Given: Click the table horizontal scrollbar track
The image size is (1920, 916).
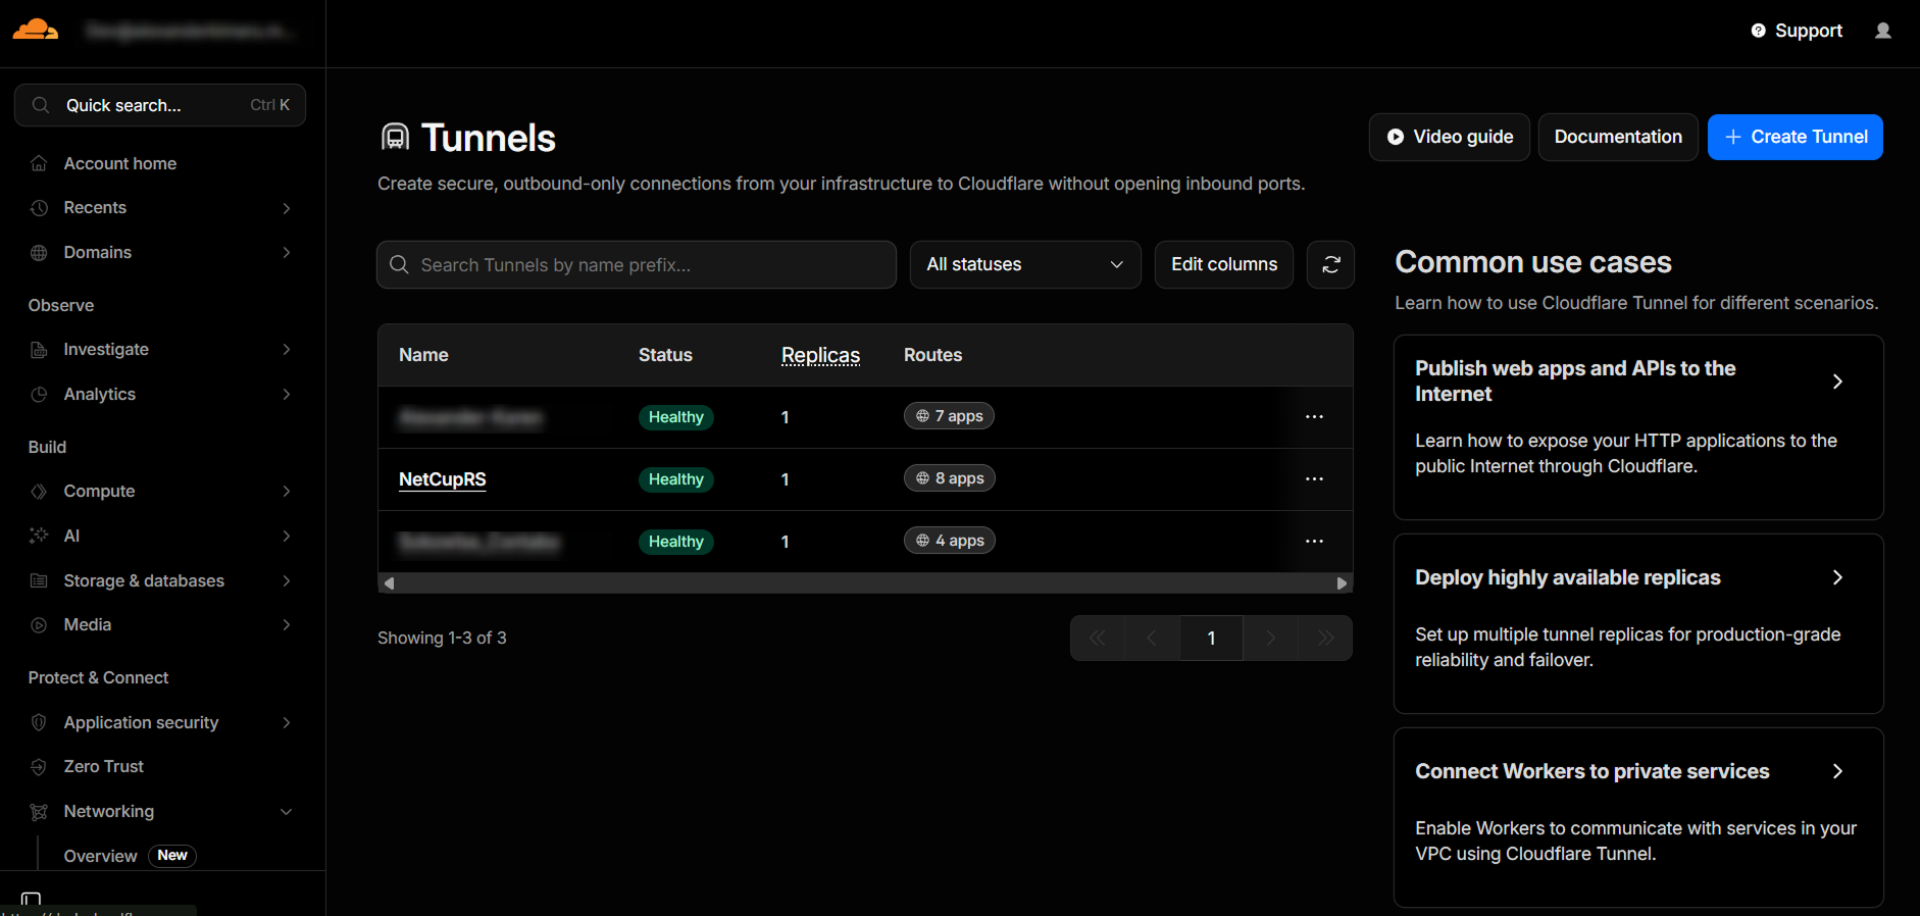Looking at the screenshot, I should (865, 583).
